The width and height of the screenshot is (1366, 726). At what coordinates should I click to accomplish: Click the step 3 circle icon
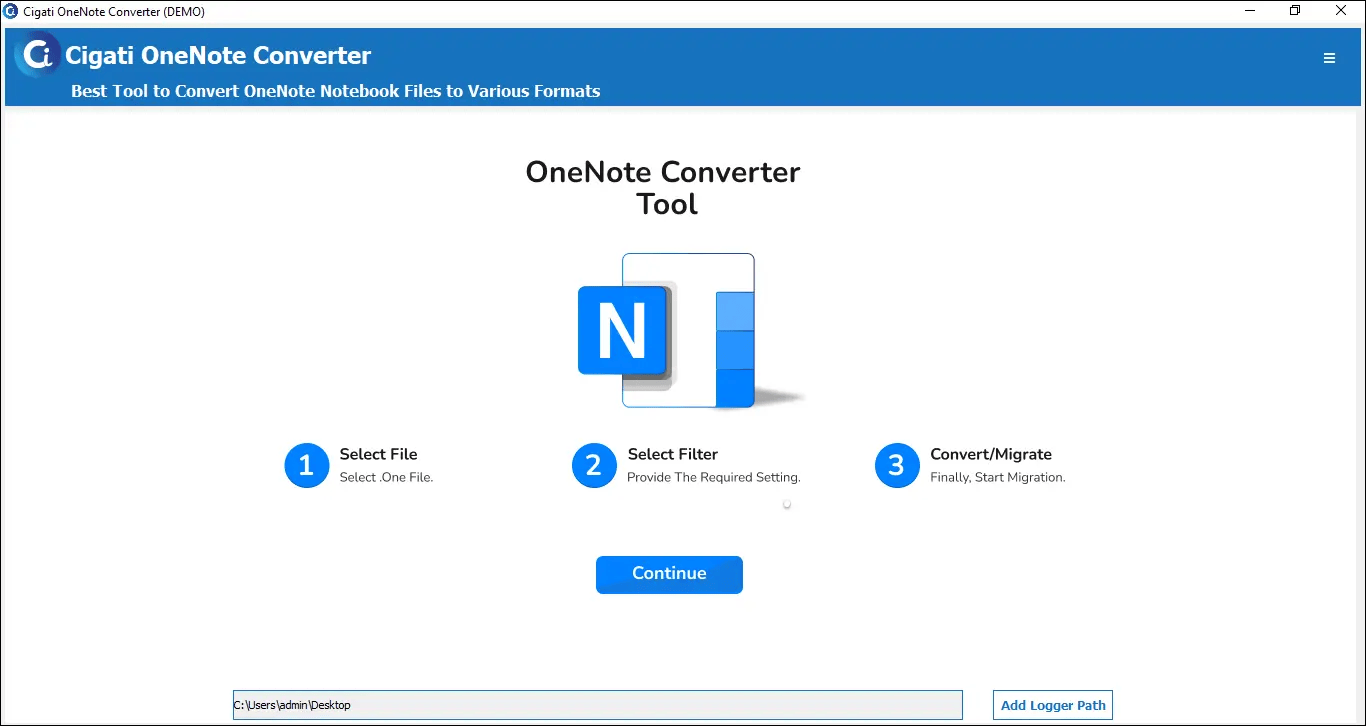tap(897, 465)
